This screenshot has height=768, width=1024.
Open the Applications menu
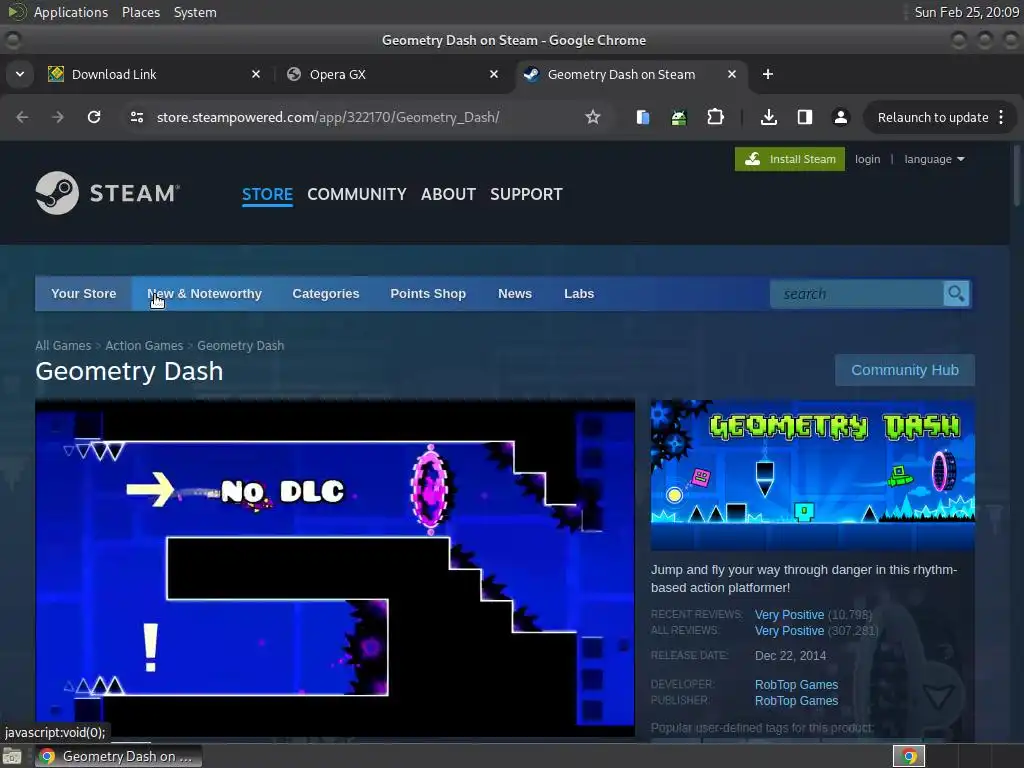(x=71, y=12)
